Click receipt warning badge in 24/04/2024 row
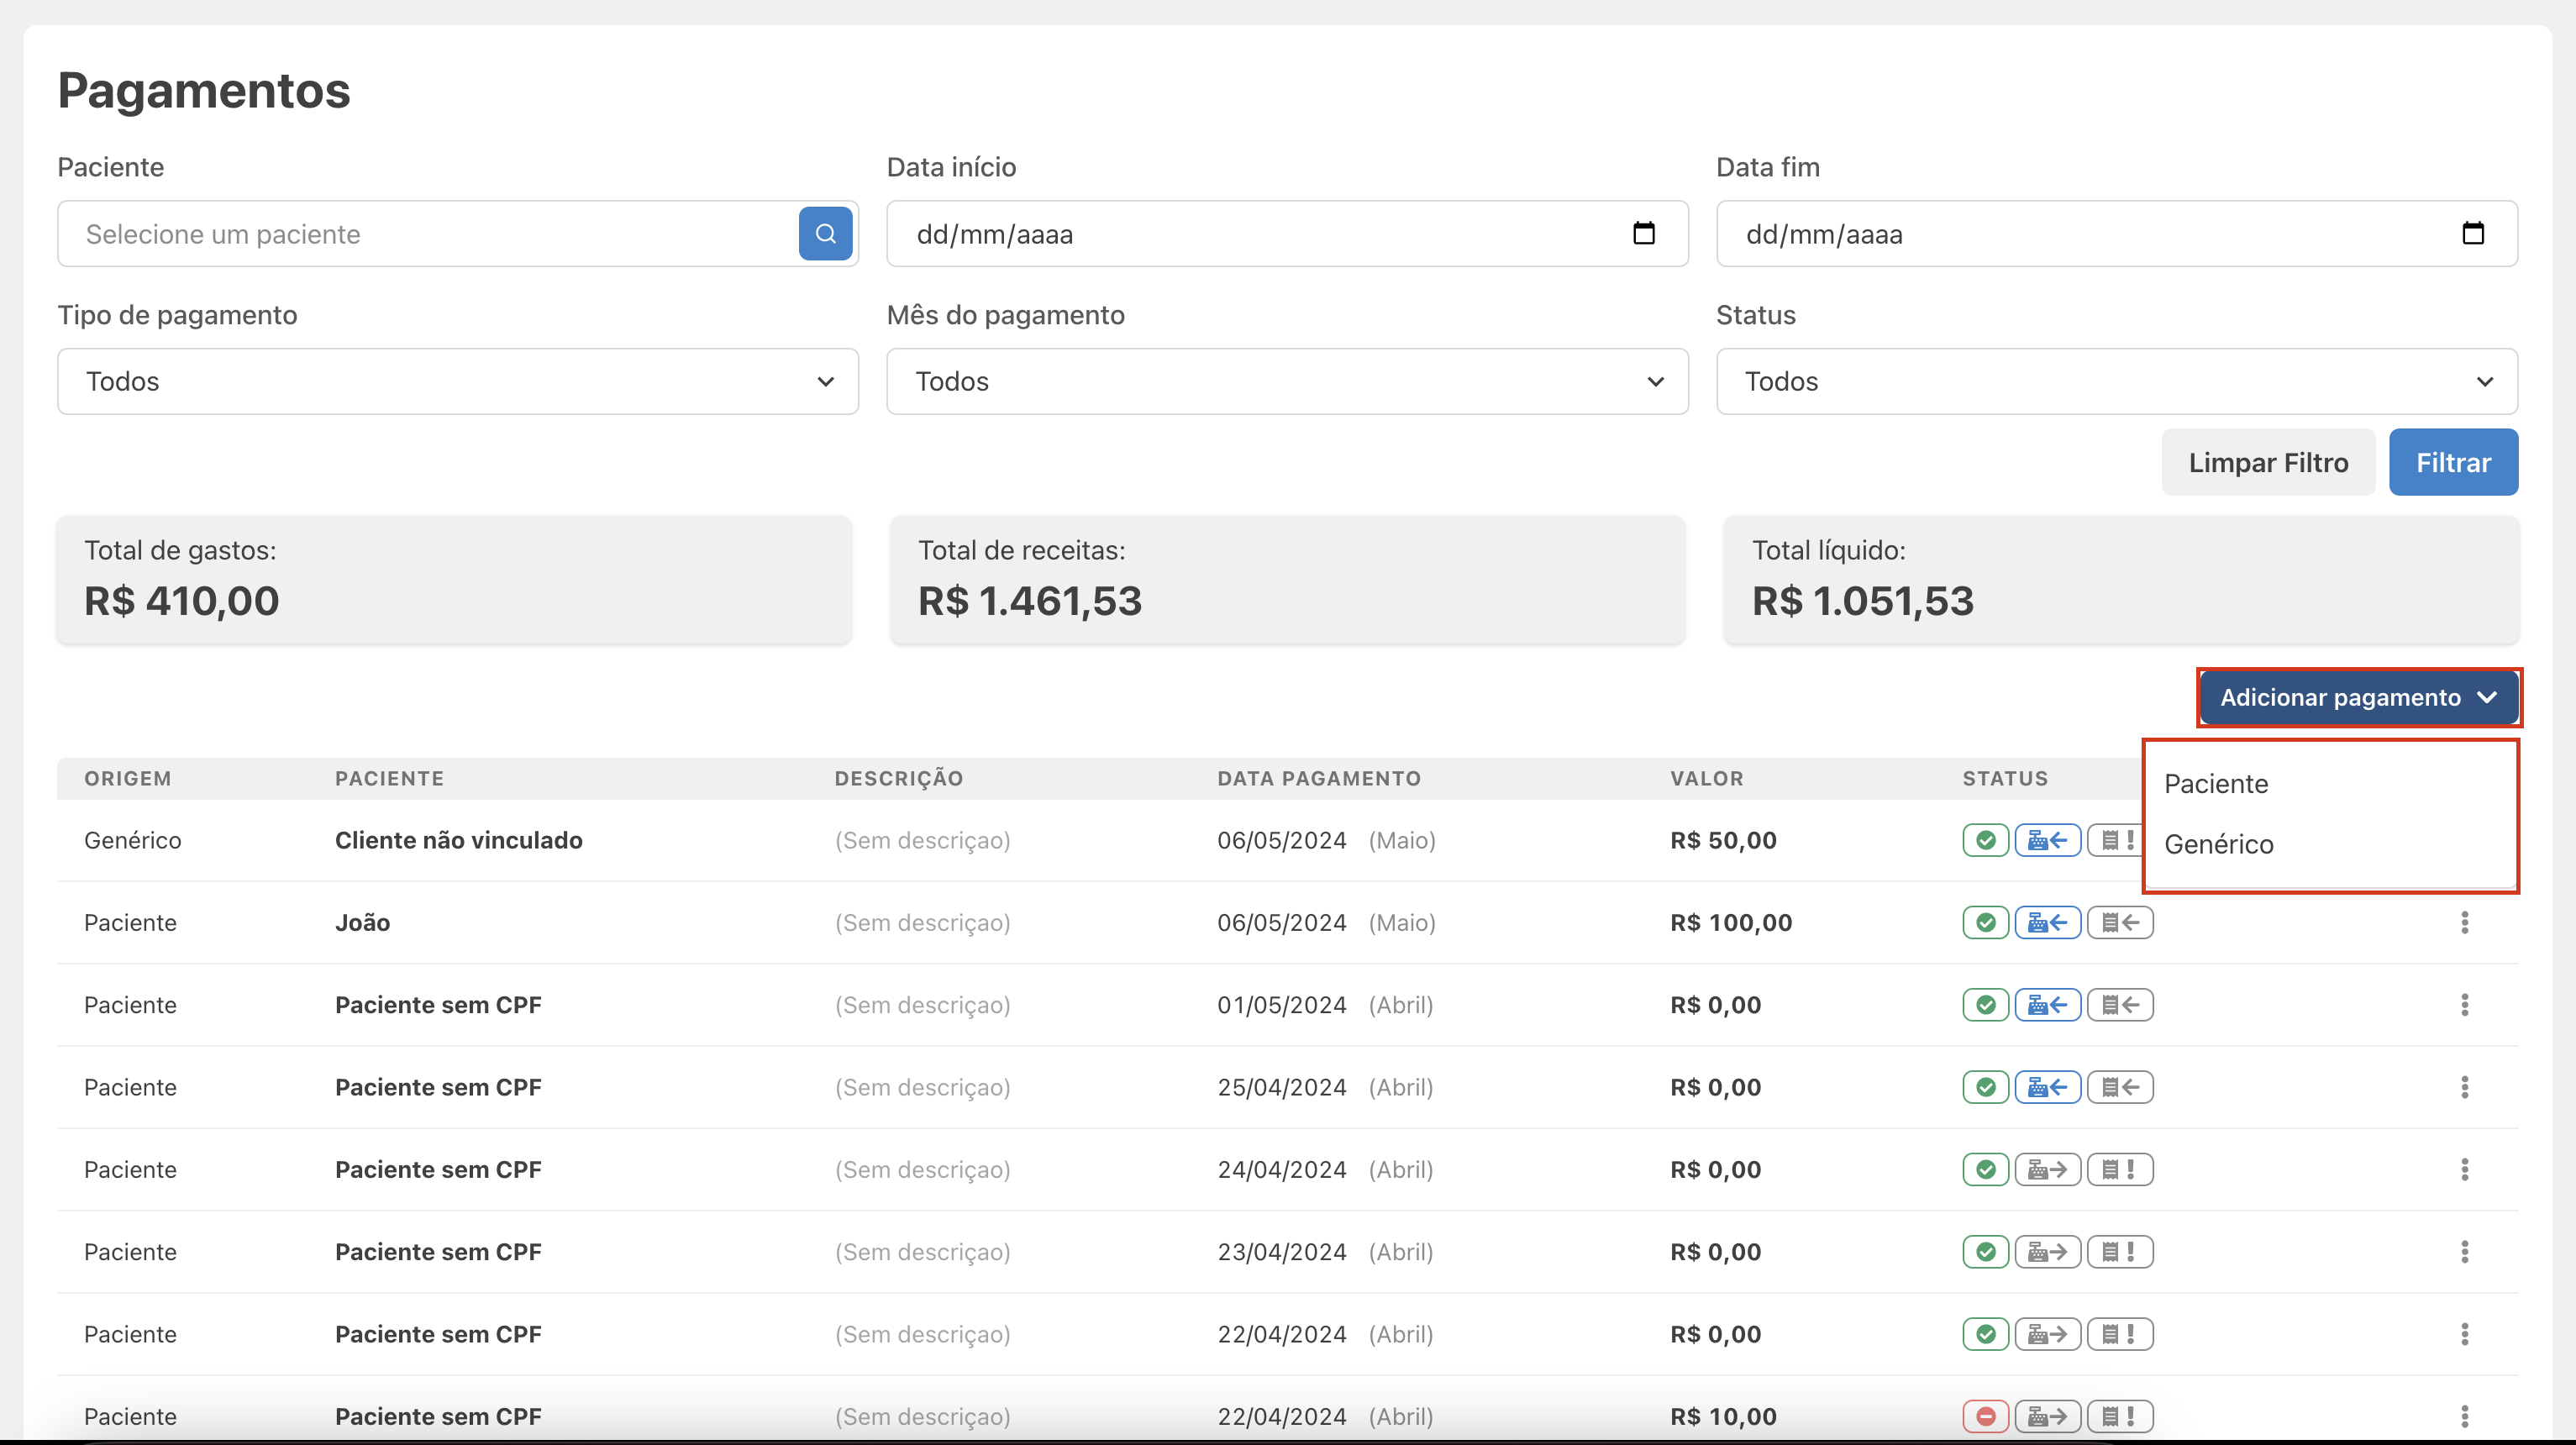Screen dimensions: 2576x1445 pyautogui.click(x=2120, y=1169)
